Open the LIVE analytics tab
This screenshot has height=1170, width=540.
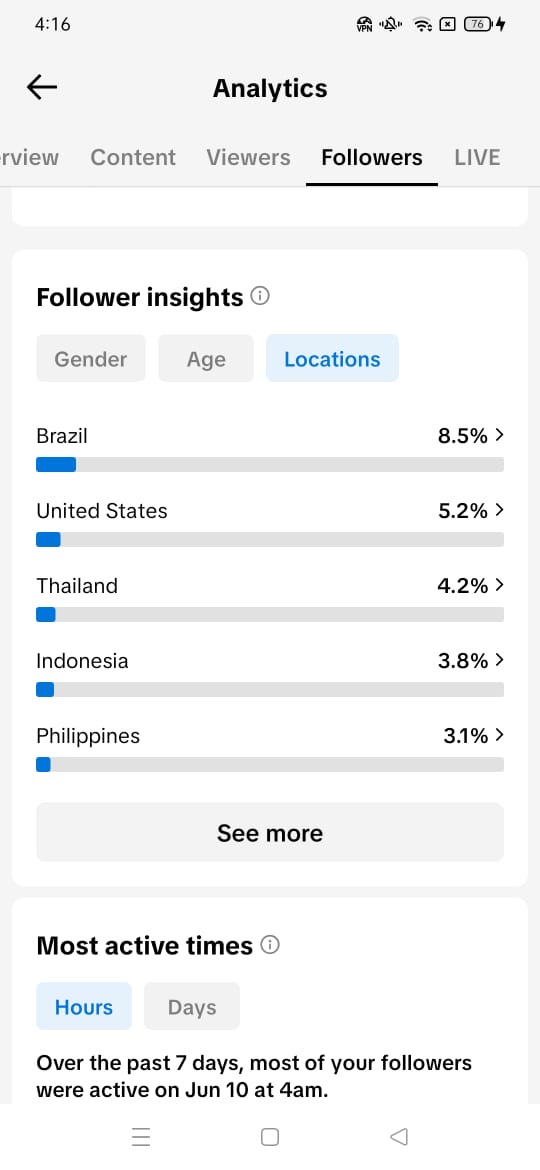pyautogui.click(x=477, y=157)
